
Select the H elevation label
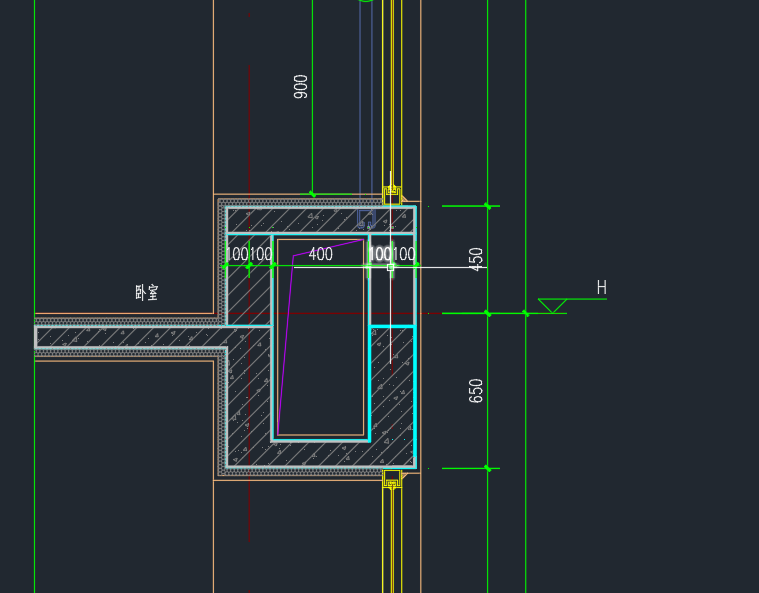pyautogui.click(x=601, y=289)
